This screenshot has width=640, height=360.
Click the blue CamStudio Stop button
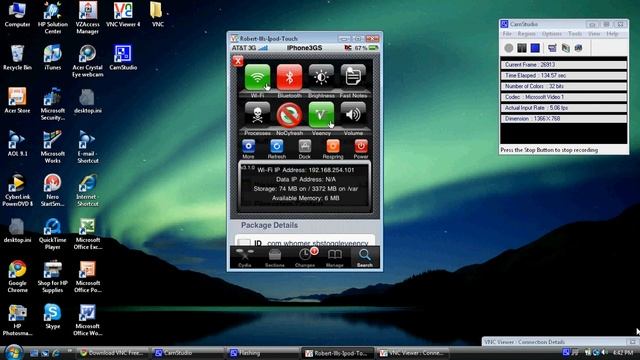coord(535,48)
